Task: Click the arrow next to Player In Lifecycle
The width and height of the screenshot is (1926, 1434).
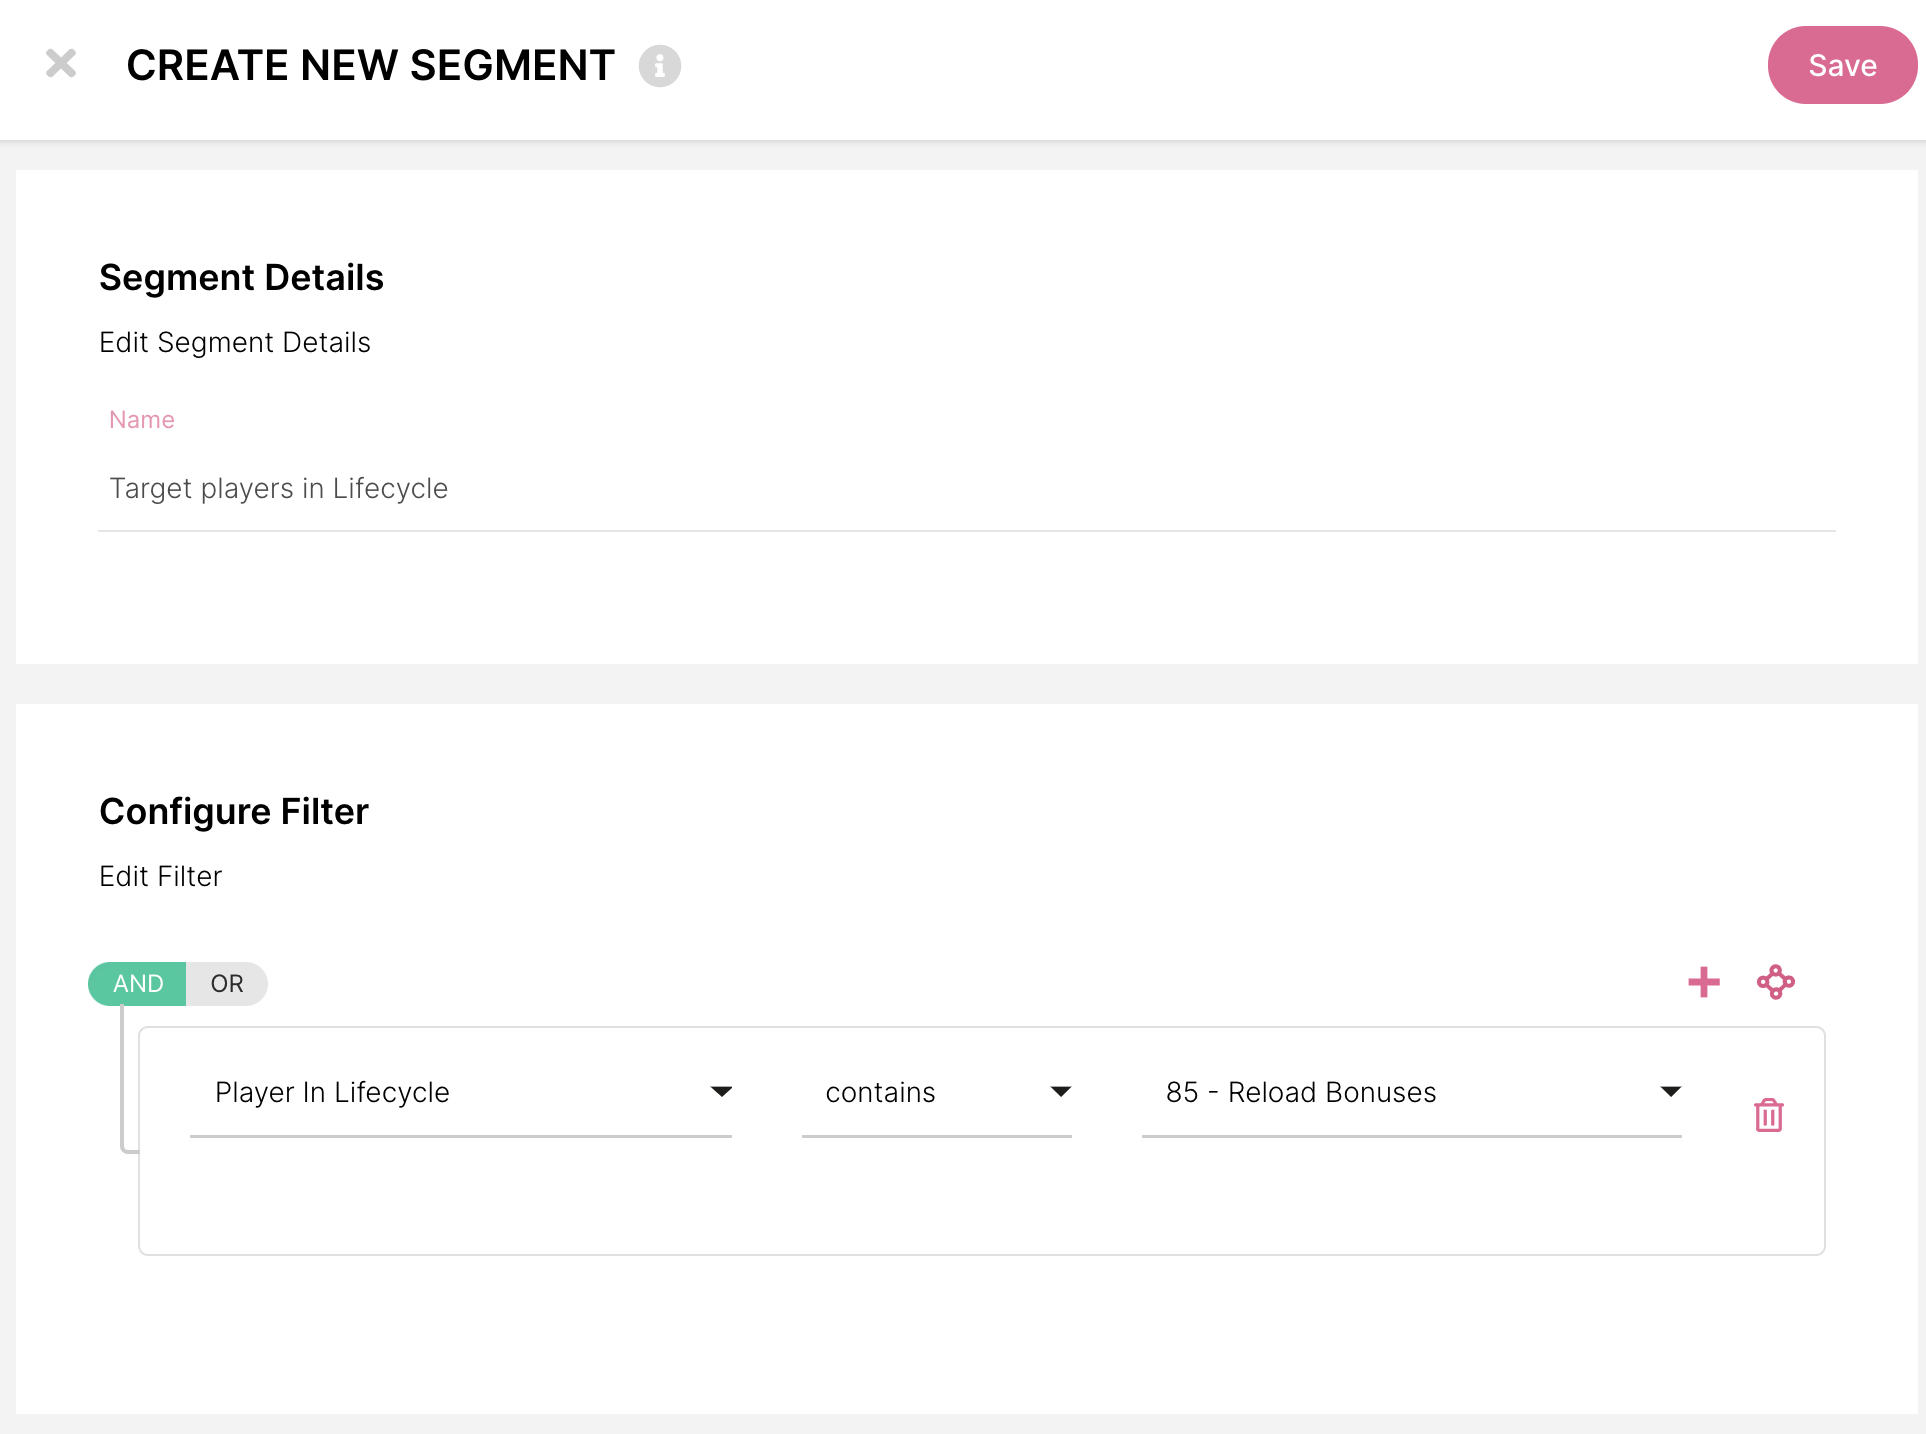Action: tap(721, 1092)
